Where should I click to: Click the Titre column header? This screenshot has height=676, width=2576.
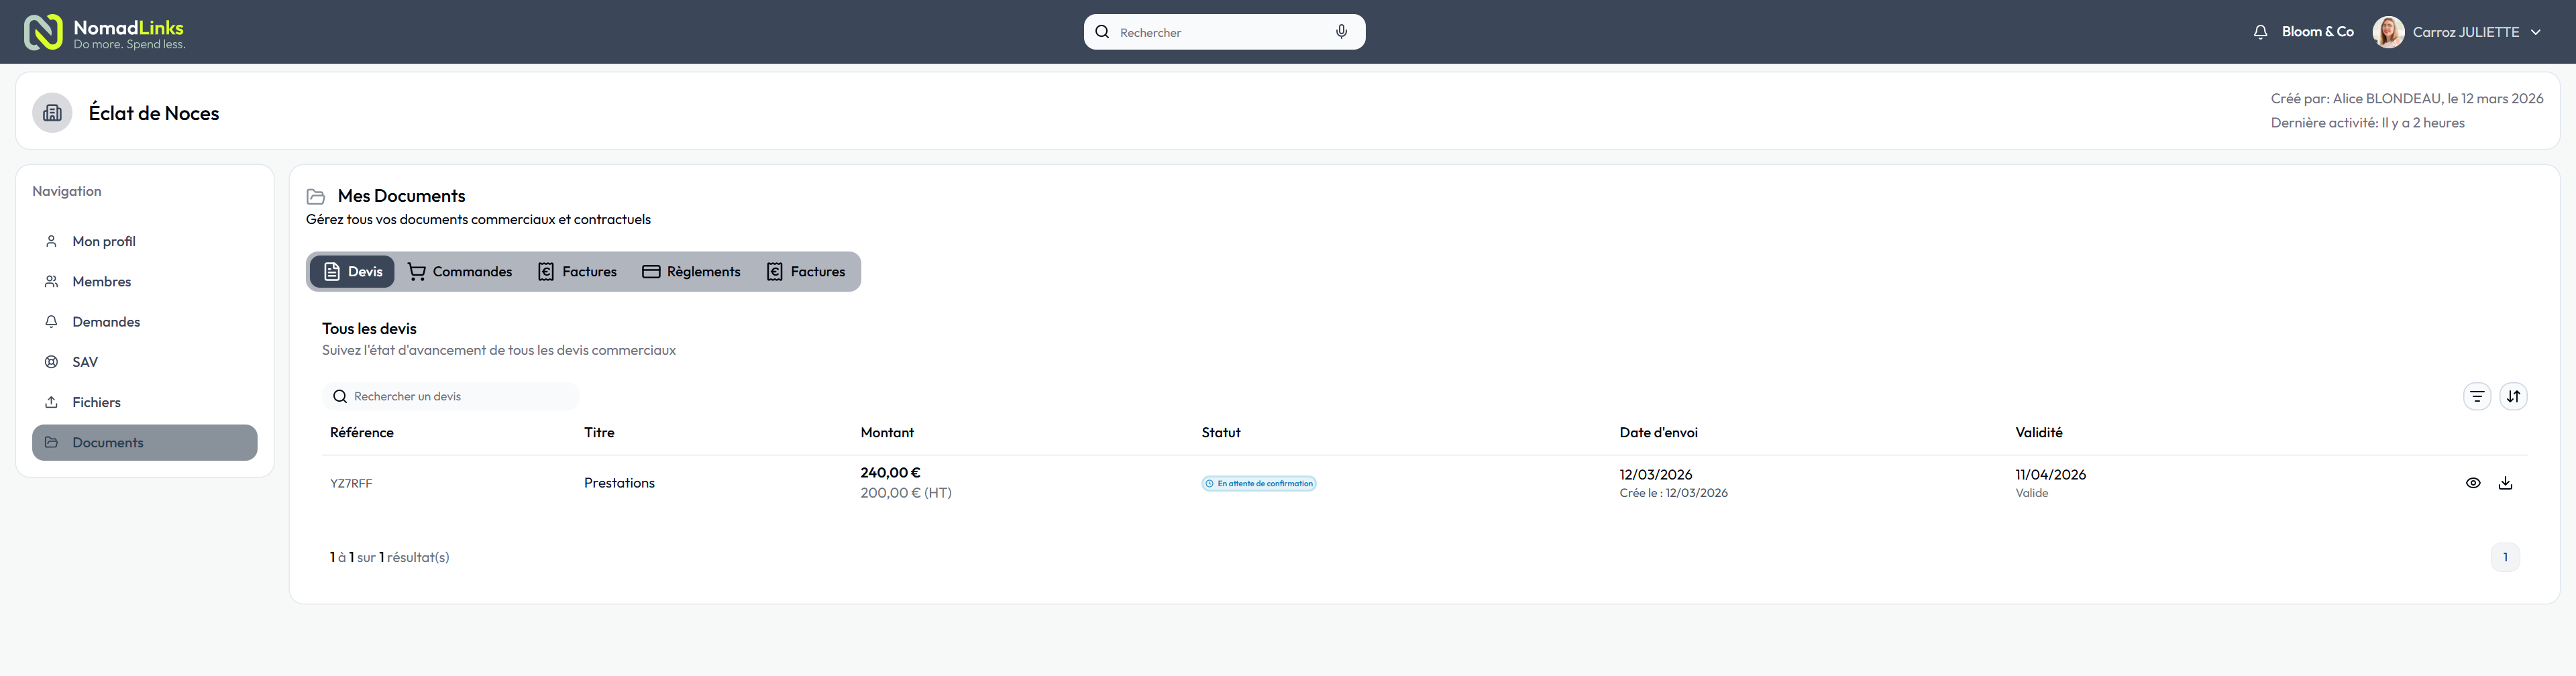point(599,433)
